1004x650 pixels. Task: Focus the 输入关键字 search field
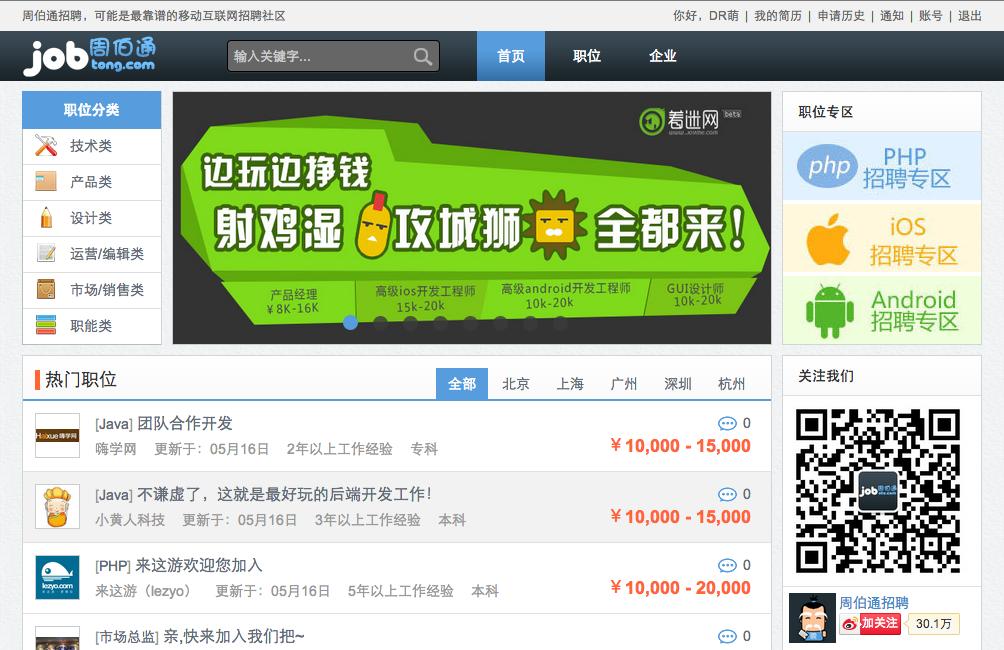320,56
